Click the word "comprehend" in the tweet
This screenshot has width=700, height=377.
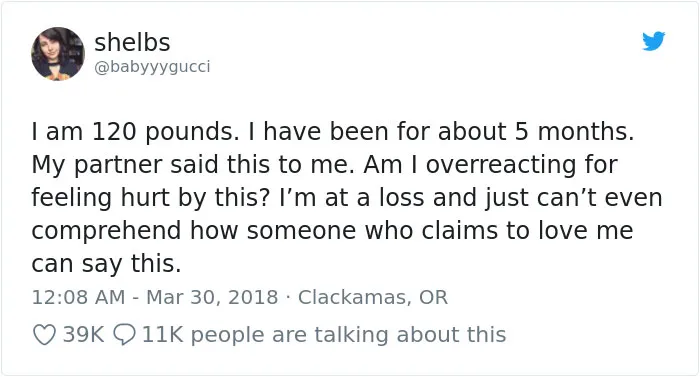coord(106,231)
